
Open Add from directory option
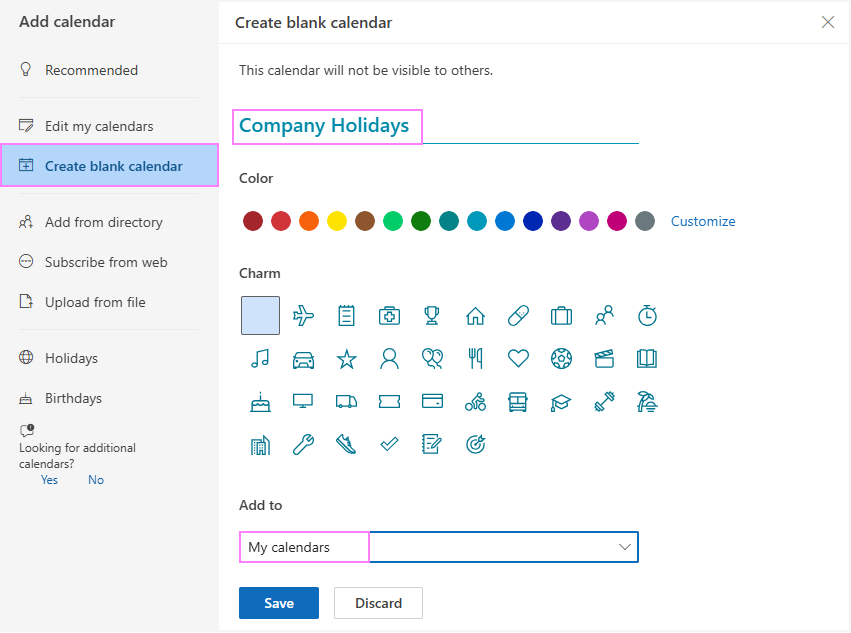pos(109,222)
